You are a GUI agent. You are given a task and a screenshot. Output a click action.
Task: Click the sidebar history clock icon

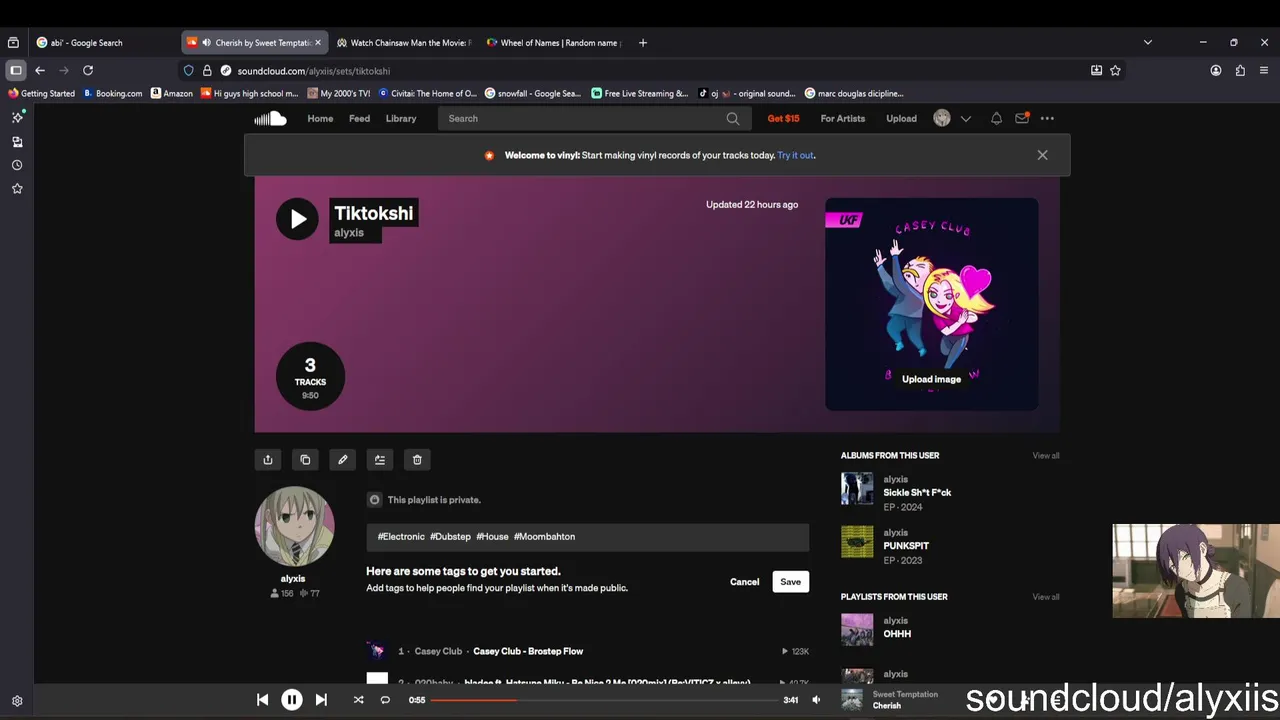17,165
